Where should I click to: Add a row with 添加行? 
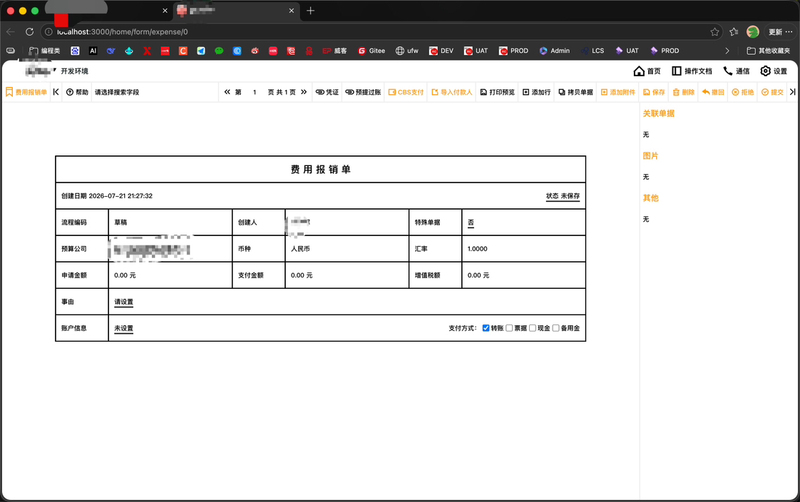click(x=537, y=92)
